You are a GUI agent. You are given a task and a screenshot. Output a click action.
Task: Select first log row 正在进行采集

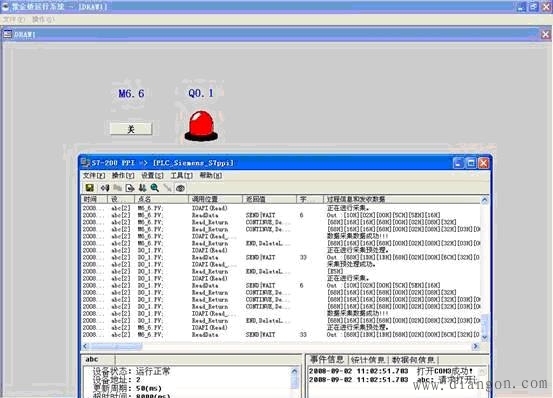[x=280, y=208]
